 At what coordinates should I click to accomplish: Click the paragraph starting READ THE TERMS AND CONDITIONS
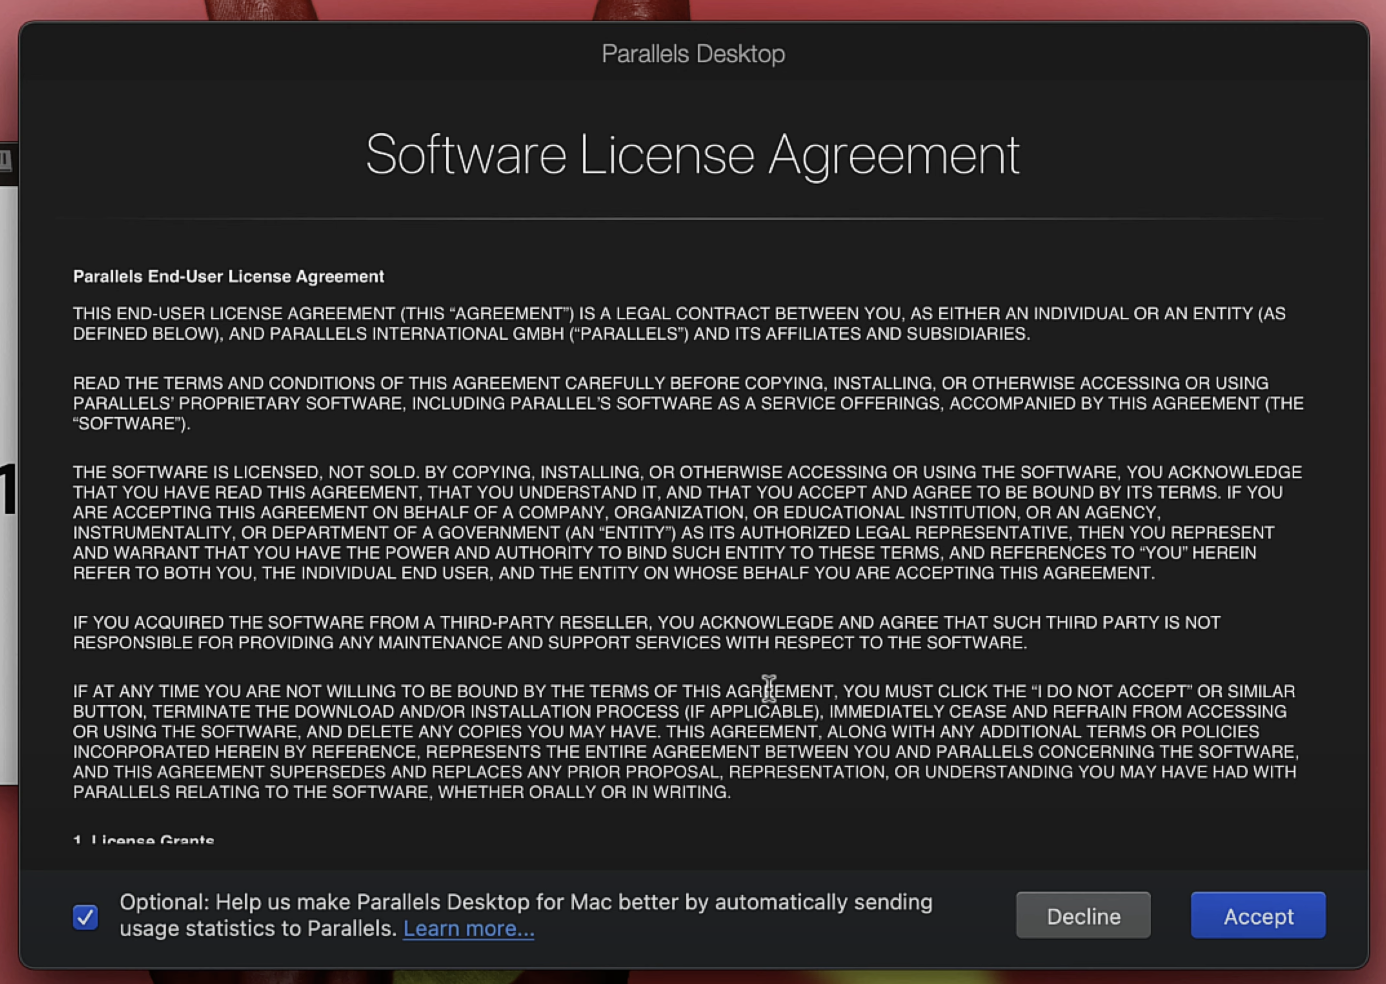coord(688,403)
